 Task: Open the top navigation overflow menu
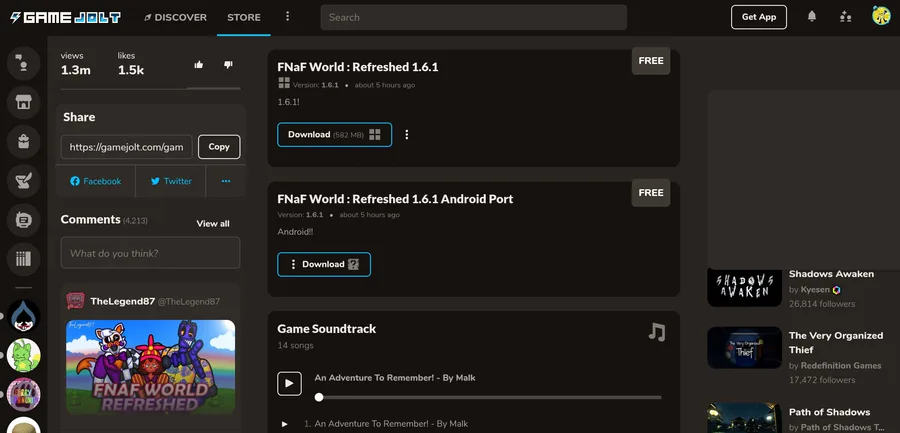pos(288,17)
